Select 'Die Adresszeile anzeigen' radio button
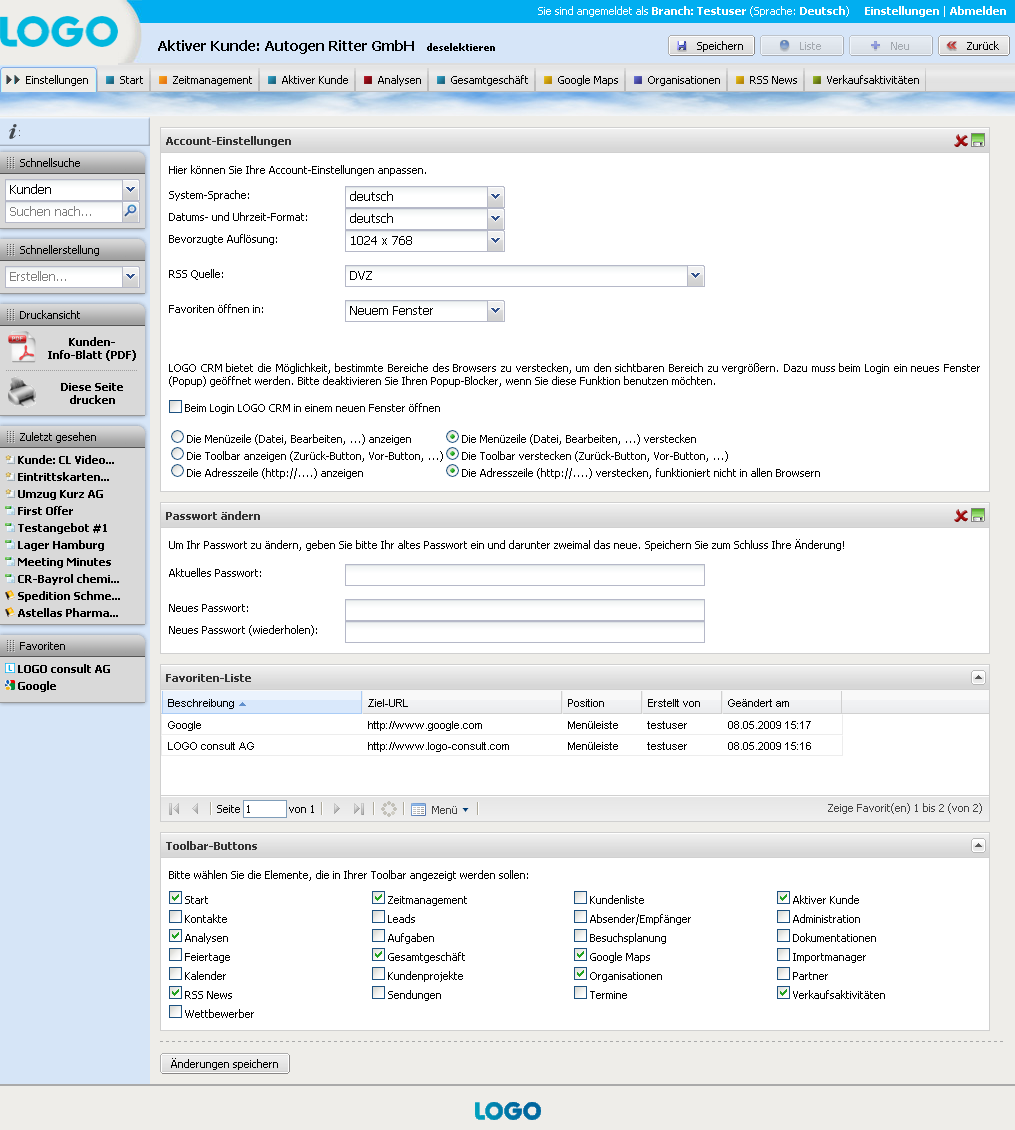Viewport: 1015px width, 1130px height. (177, 471)
